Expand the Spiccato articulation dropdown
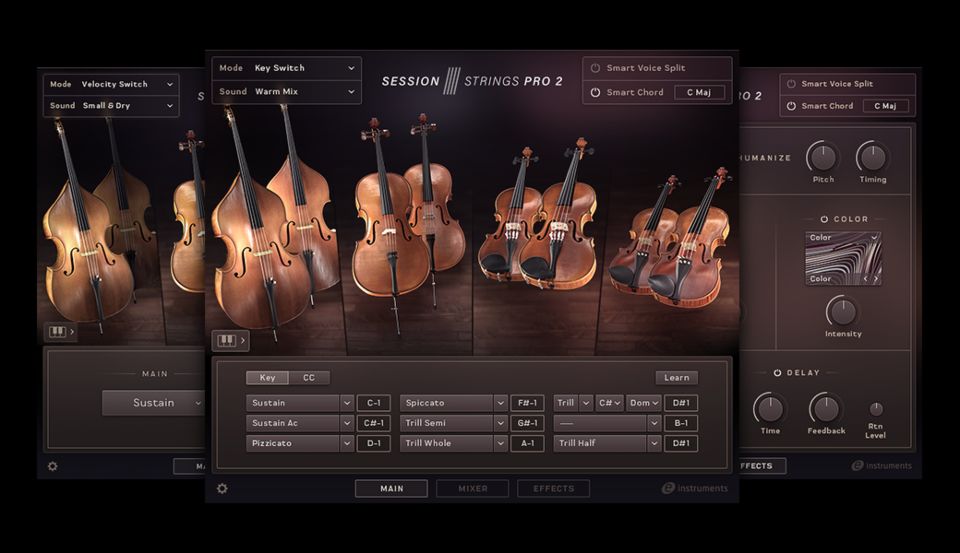The image size is (960, 553). (500, 403)
